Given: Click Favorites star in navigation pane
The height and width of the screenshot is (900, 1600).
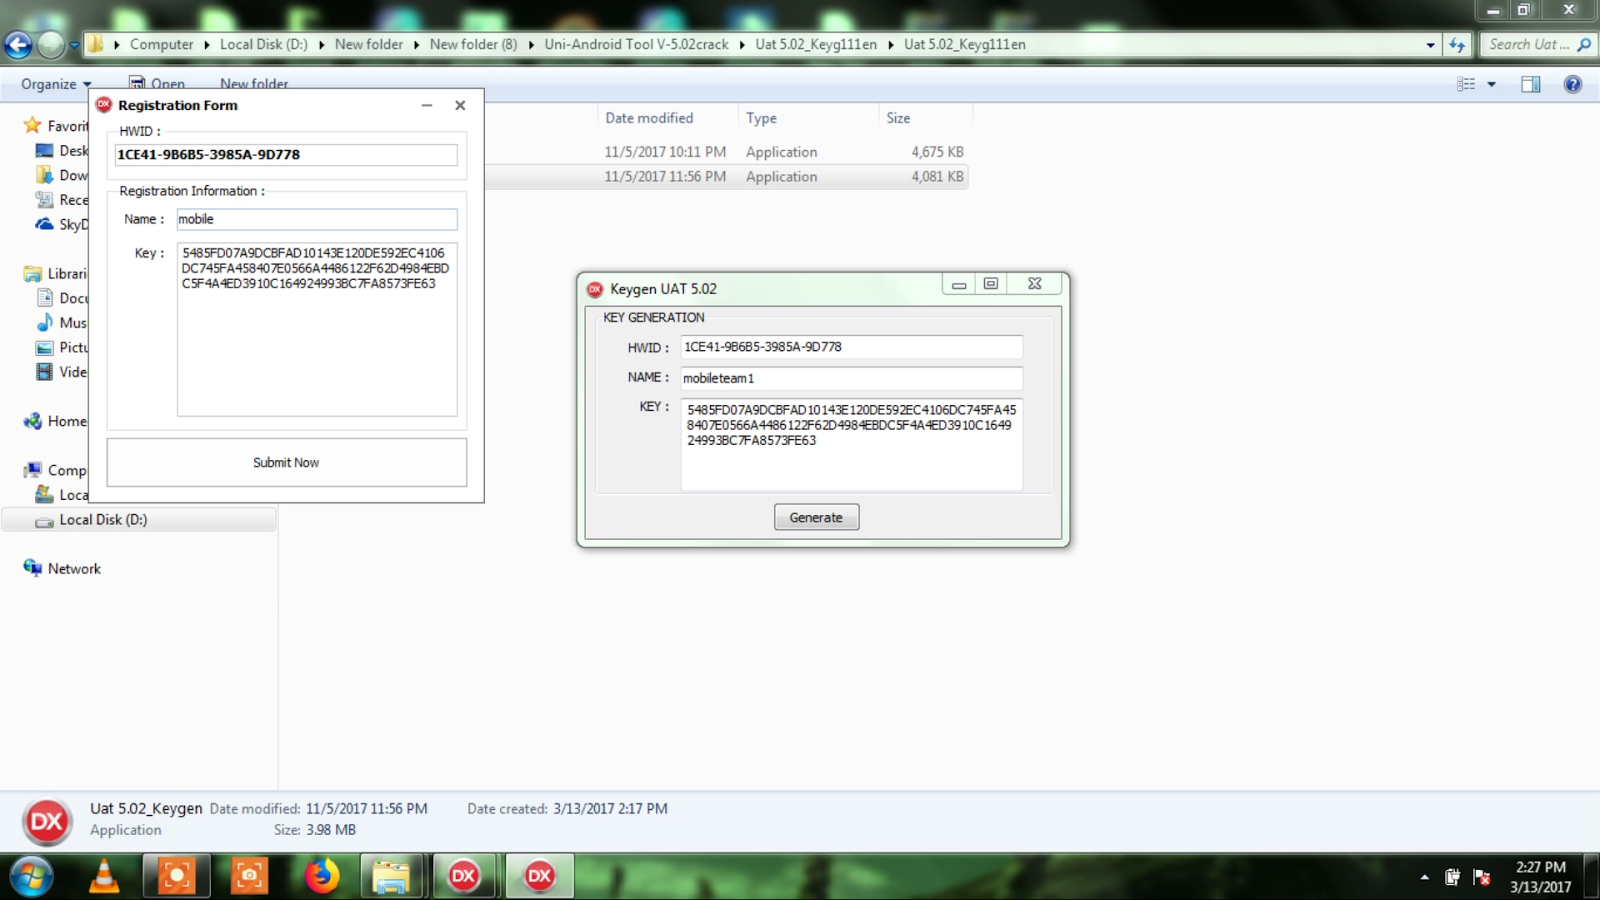Looking at the screenshot, I should pos(32,125).
